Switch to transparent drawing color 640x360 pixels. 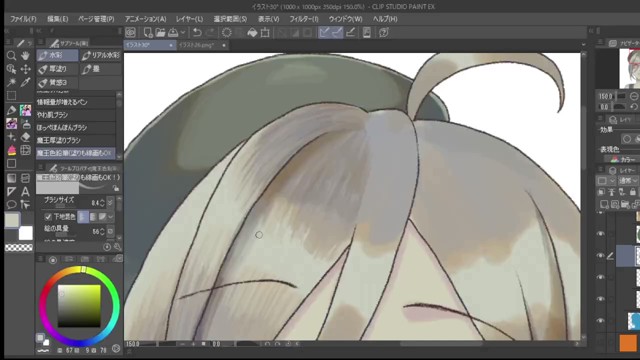click(19, 247)
